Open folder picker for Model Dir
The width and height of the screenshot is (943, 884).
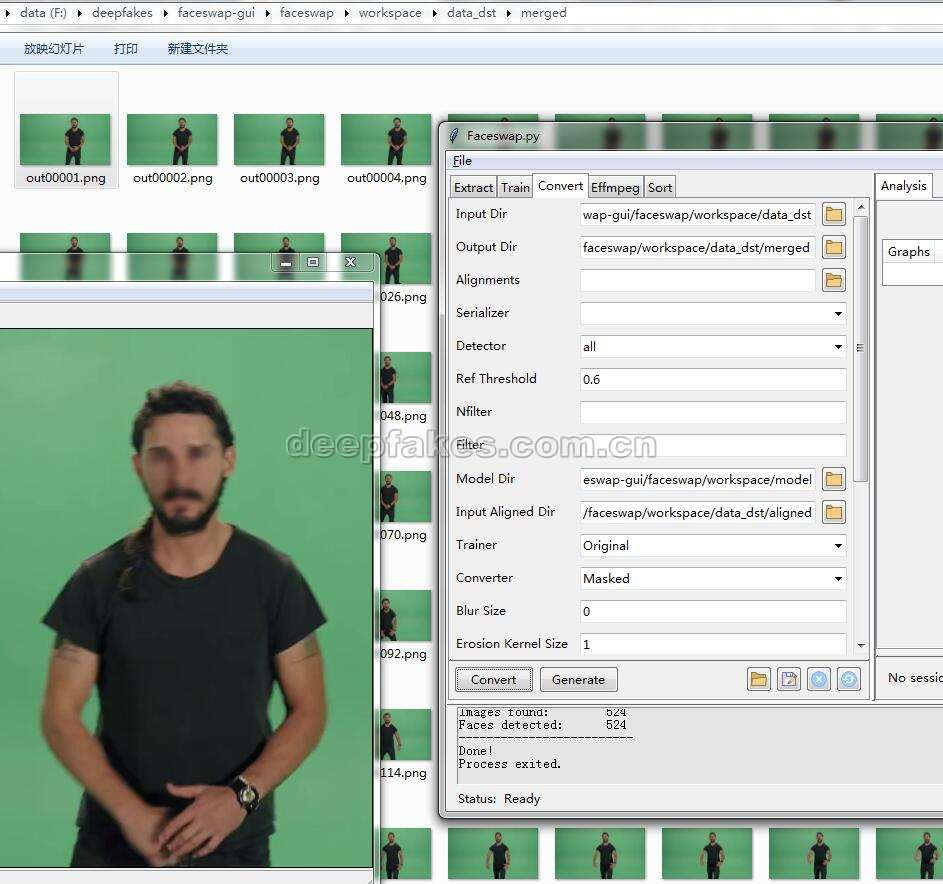point(833,479)
